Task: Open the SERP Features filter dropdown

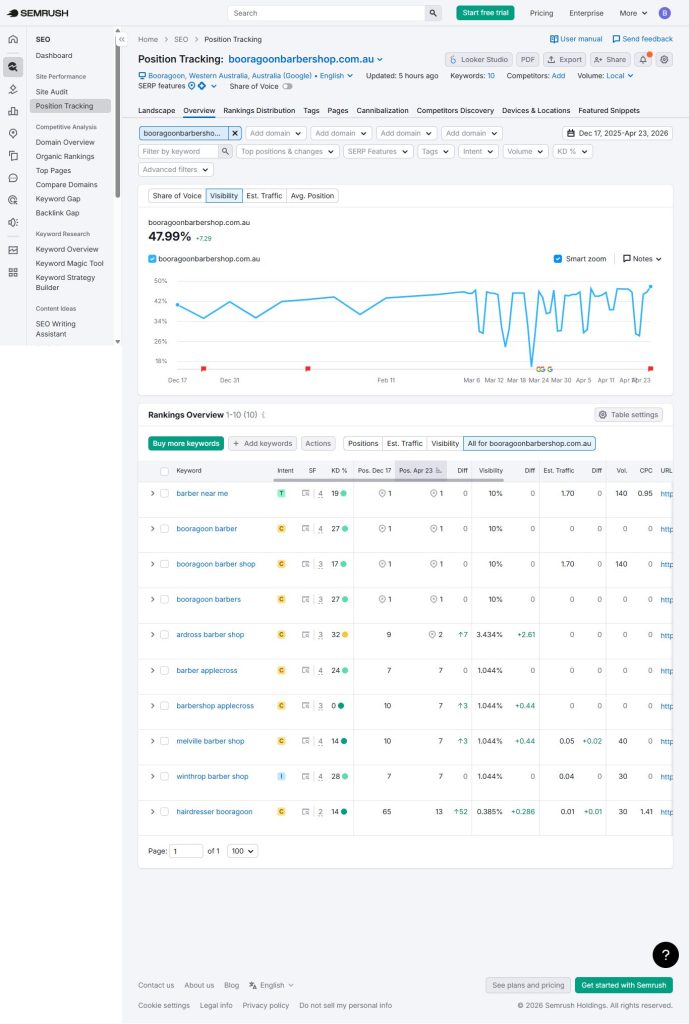Action: [x=378, y=152]
